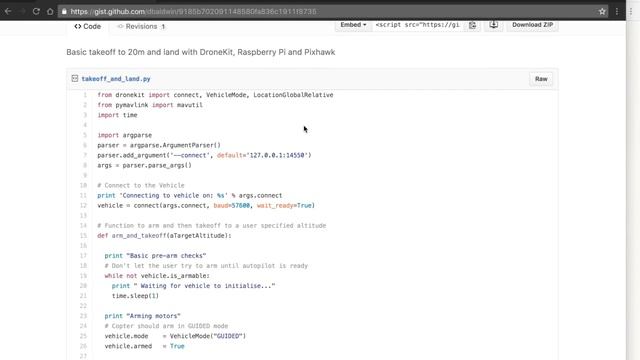Click the gist URL address bar
This screenshot has width=640, height=360.
[x=333, y=11]
